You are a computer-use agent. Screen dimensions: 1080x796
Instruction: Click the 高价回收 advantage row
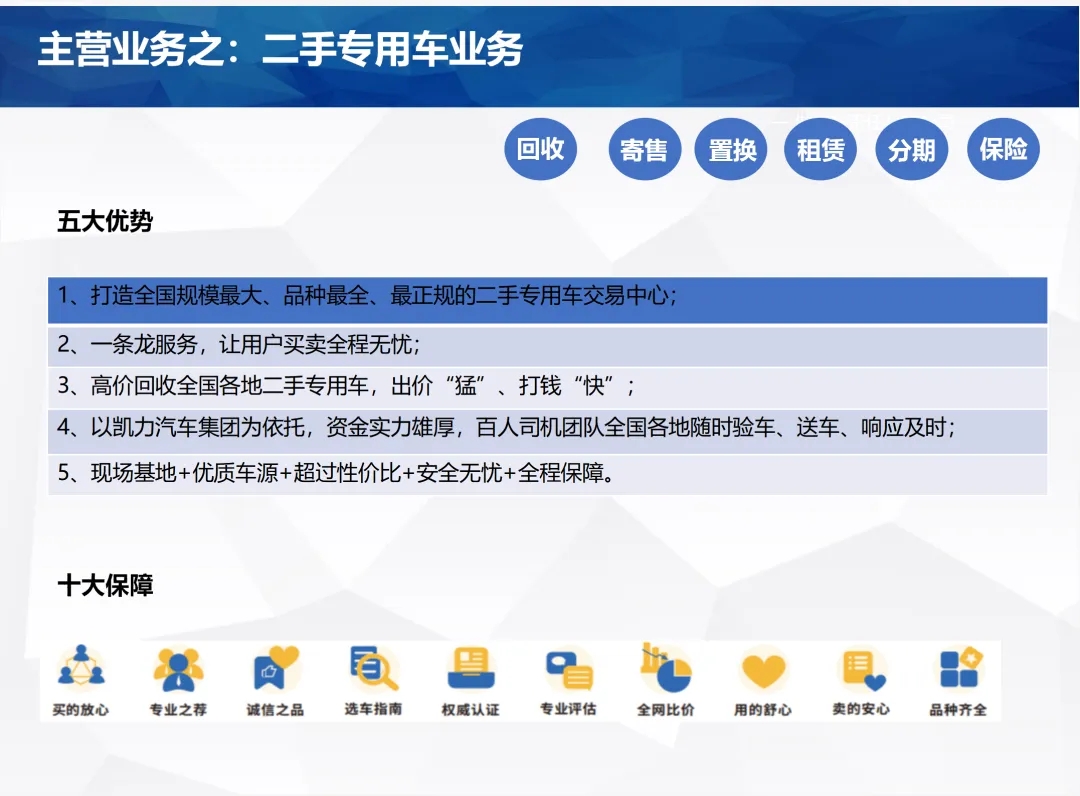coord(547,387)
